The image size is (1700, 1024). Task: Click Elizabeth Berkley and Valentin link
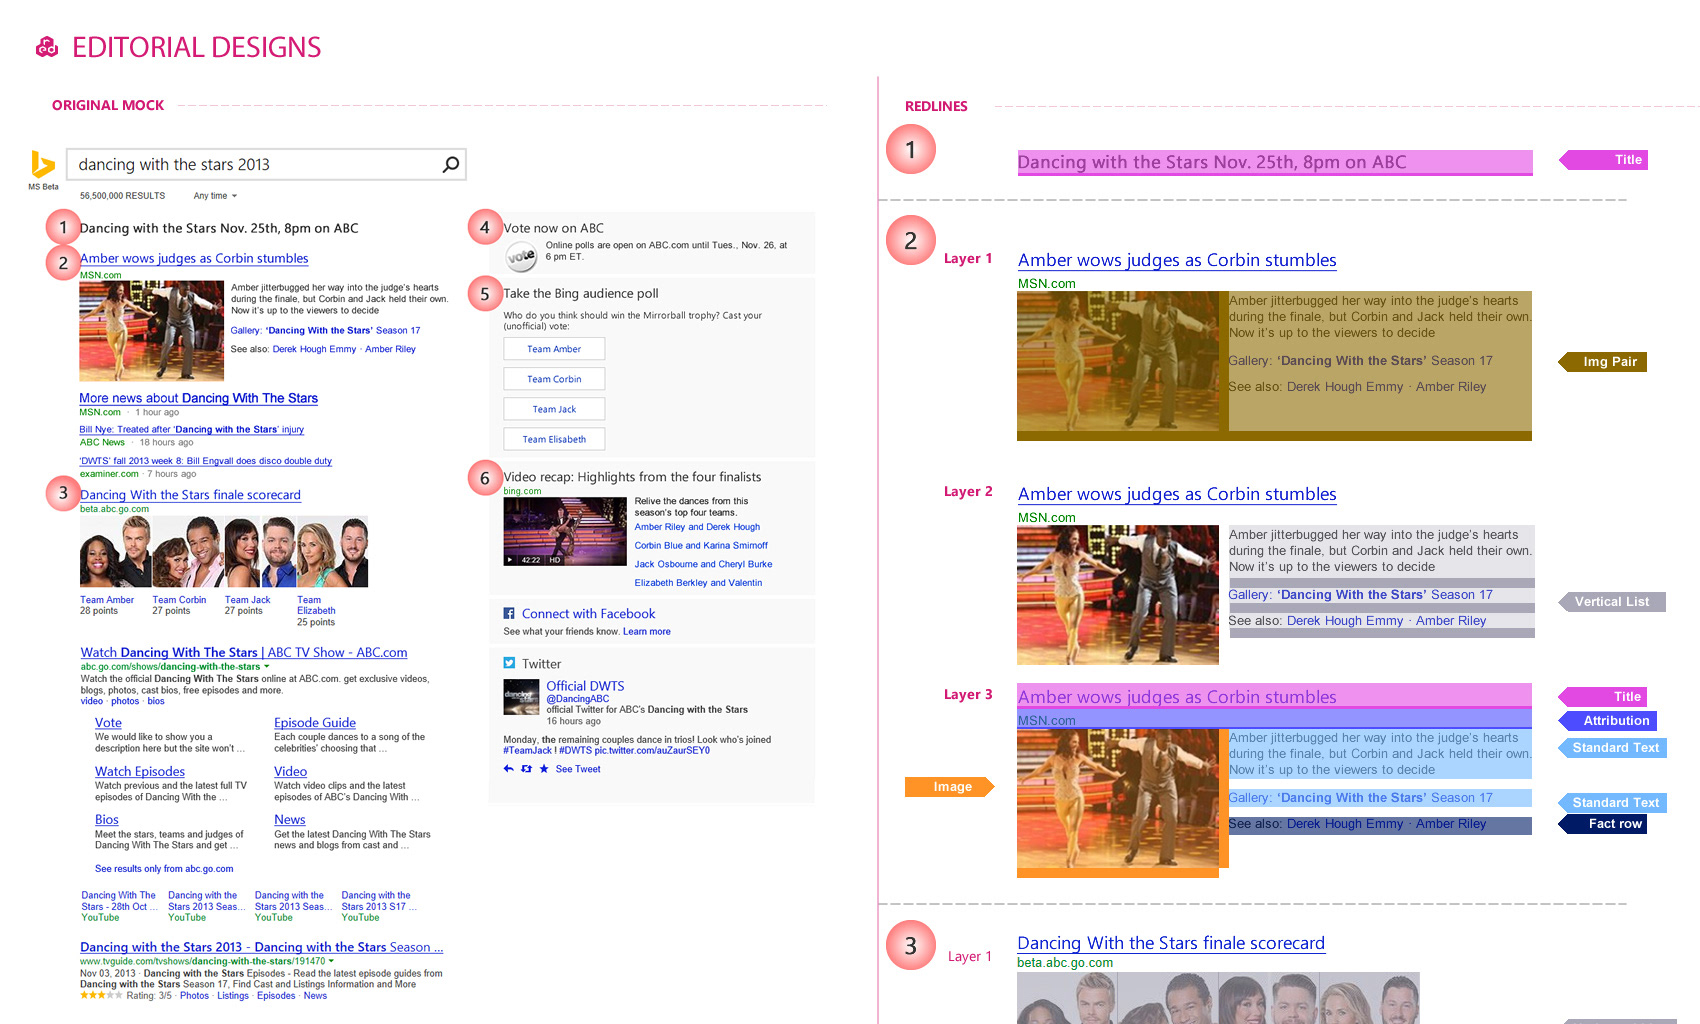[x=698, y=583]
